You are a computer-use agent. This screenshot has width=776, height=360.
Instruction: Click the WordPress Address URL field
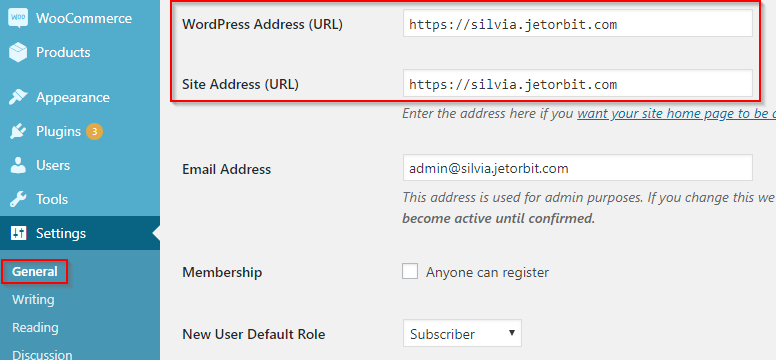click(578, 23)
